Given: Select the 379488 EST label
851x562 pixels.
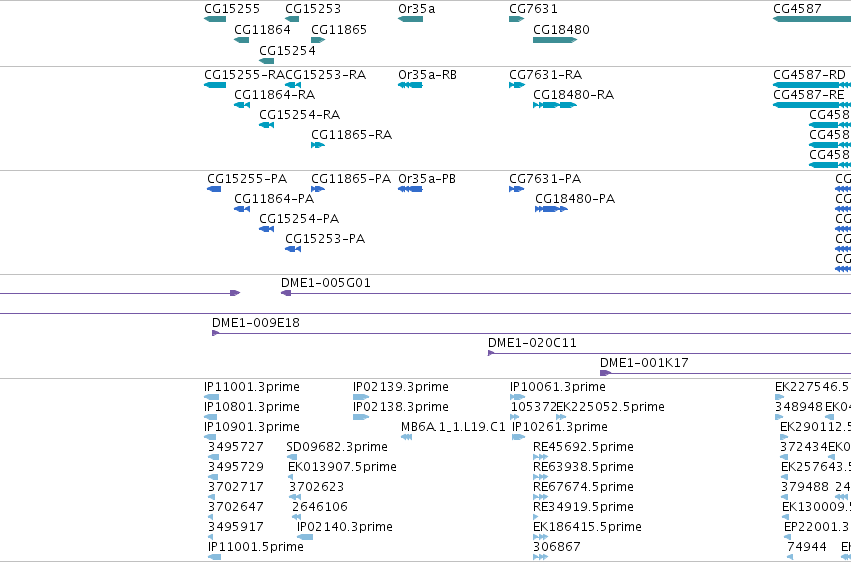Looking at the screenshot, I should (x=805, y=487).
